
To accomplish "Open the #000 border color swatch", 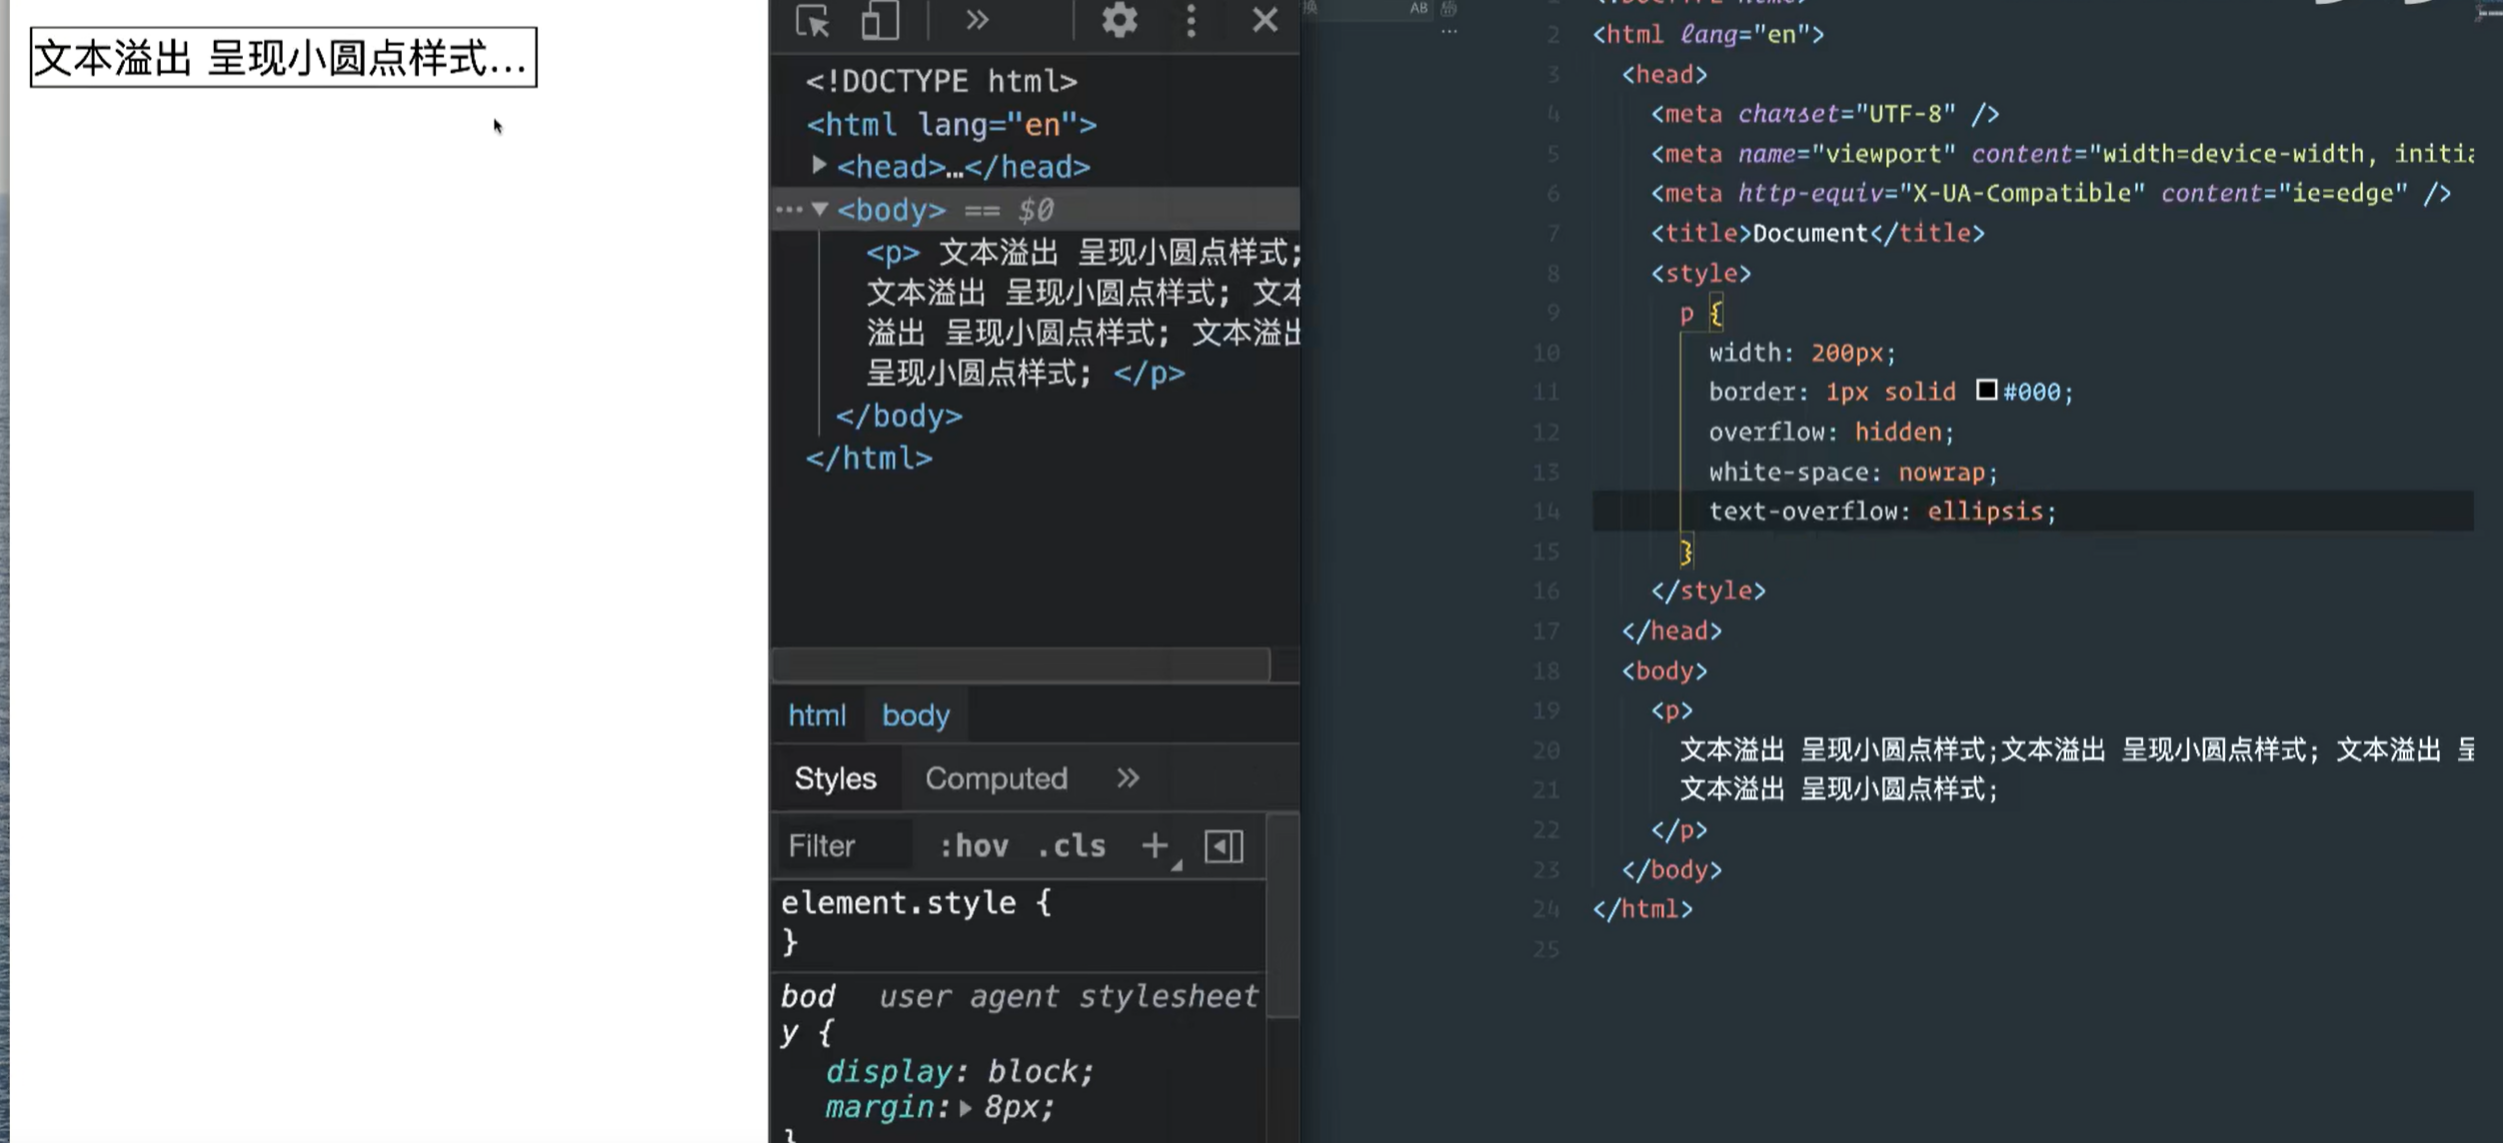I will (1986, 390).
